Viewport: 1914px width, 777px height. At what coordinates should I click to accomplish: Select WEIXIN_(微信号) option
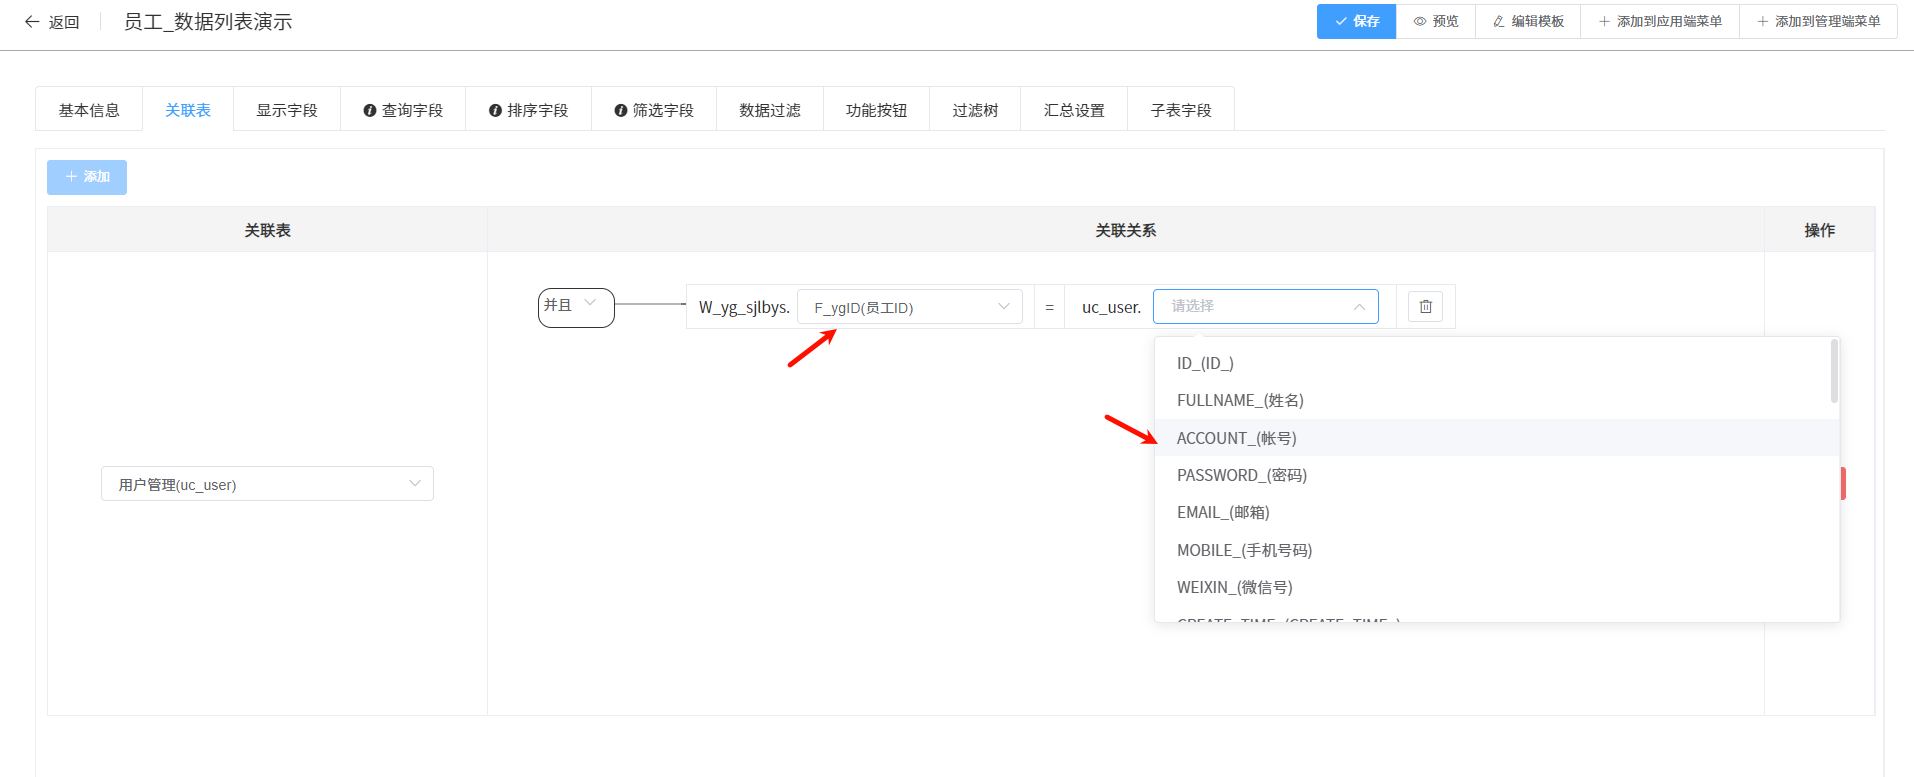pos(1497,587)
